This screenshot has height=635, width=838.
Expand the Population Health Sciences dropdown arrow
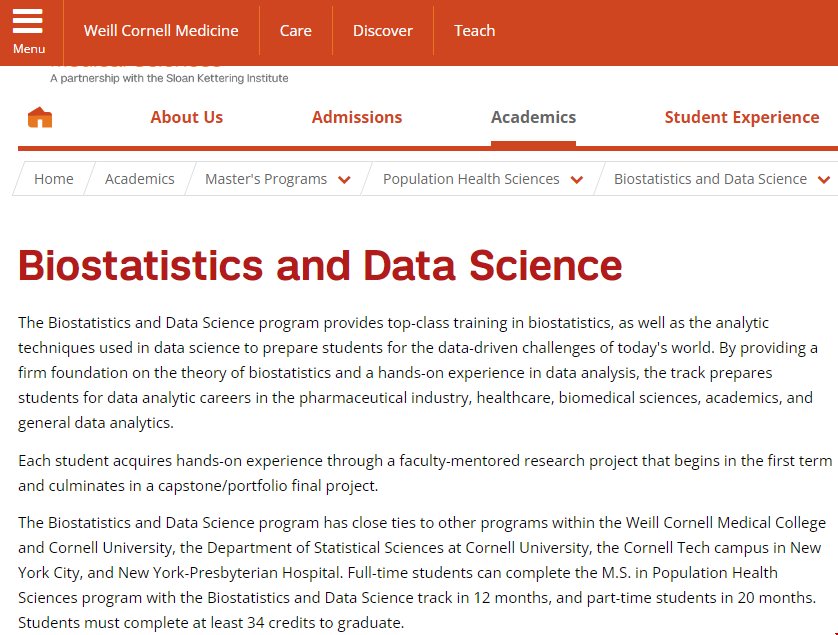(577, 180)
